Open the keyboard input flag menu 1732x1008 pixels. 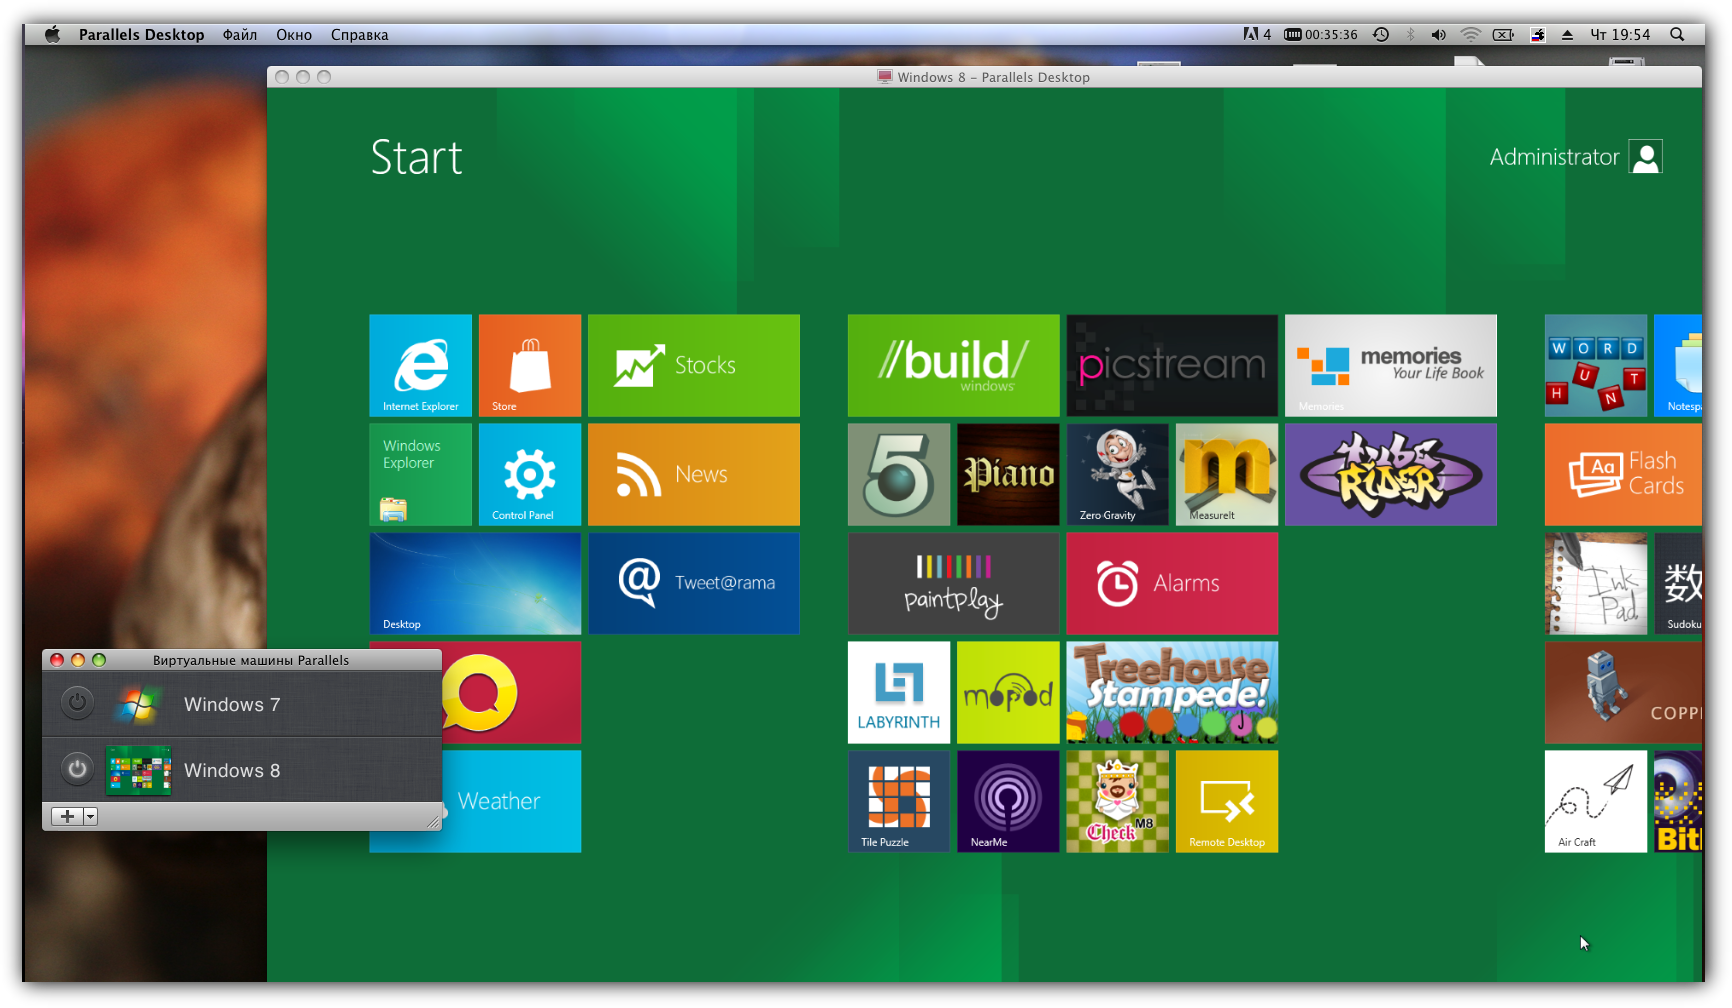click(x=1538, y=34)
